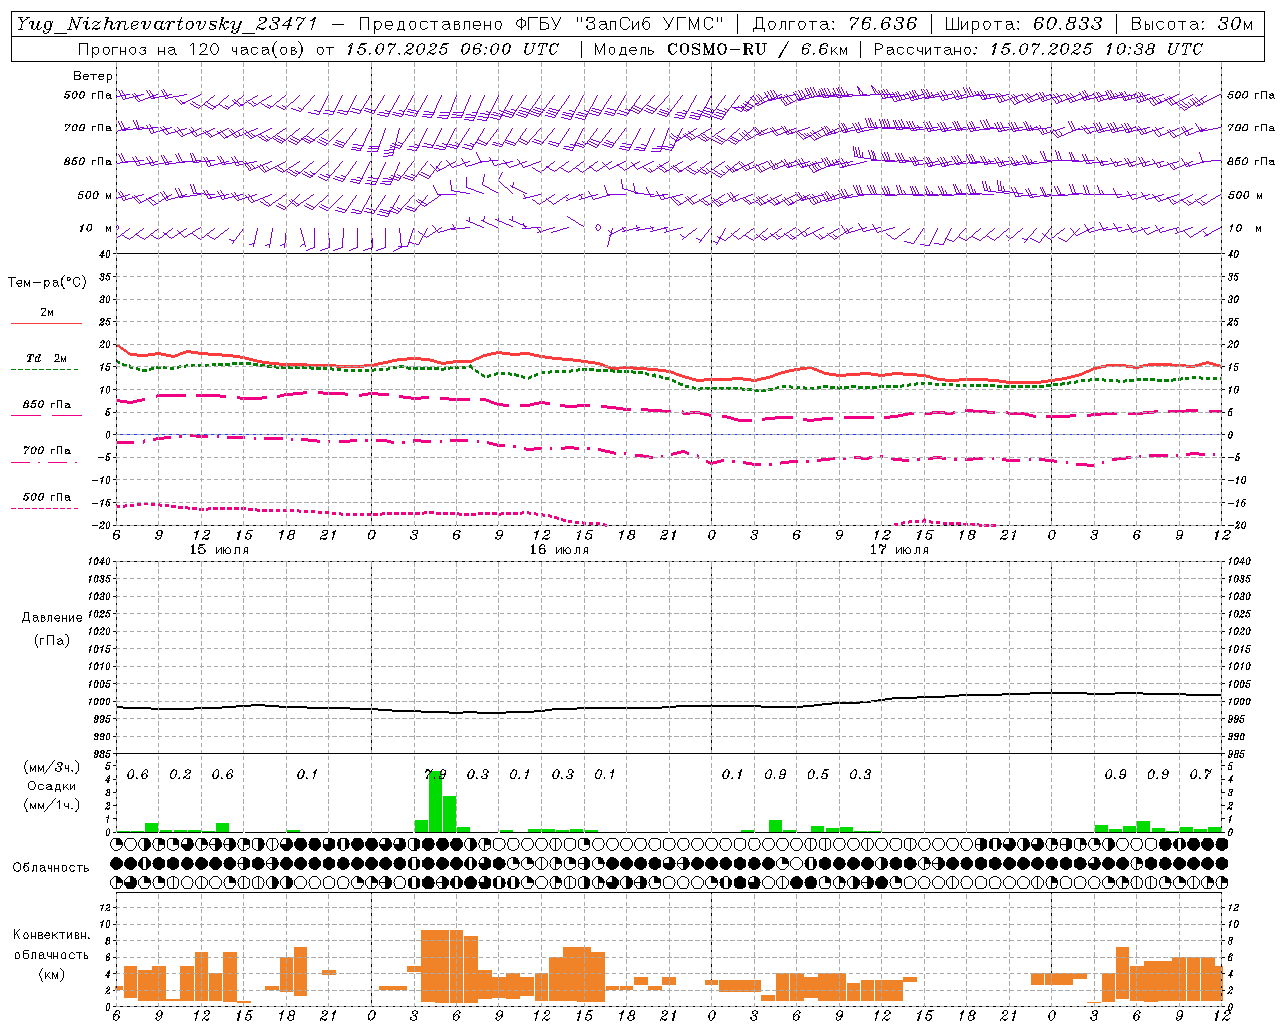Click 'Рассчитано: 15.07.2025 10:38 UTC' text
The width and height of the screenshot is (1280, 1024).
point(1038,49)
